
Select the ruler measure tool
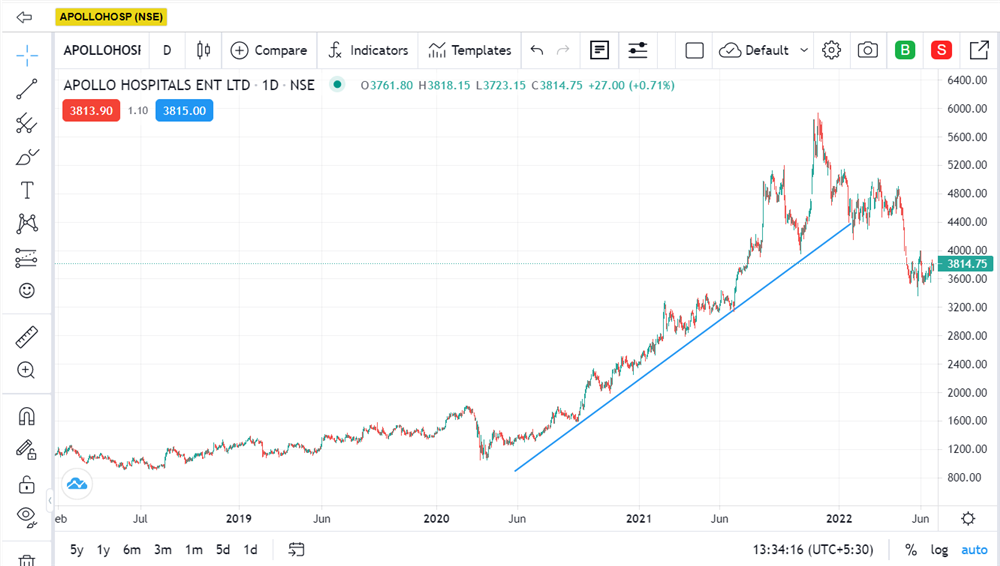coord(27,337)
